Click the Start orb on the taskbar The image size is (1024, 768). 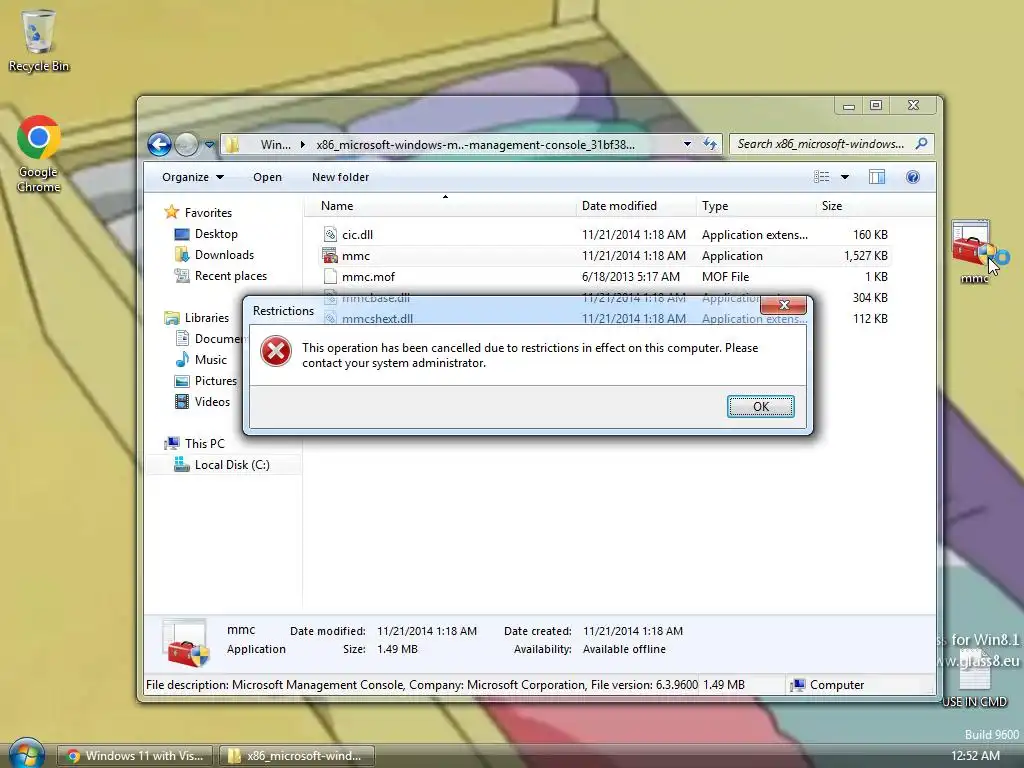pyautogui.click(x=27, y=753)
